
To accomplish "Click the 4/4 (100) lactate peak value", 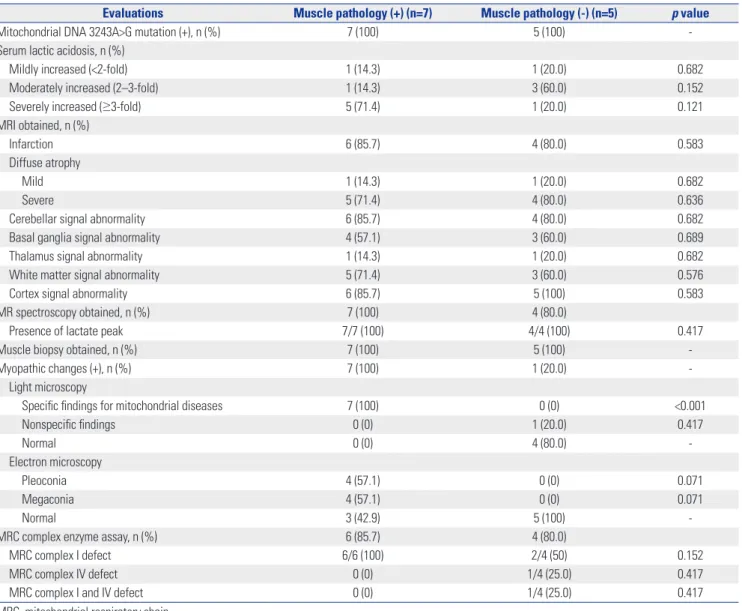I will click(x=549, y=331).
